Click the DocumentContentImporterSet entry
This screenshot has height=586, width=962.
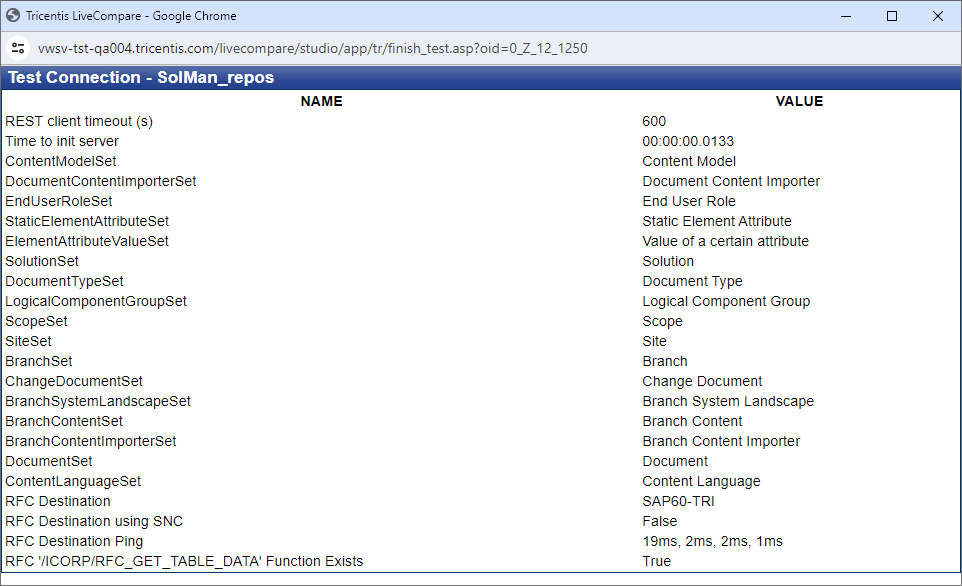pyautogui.click(x=100, y=181)
